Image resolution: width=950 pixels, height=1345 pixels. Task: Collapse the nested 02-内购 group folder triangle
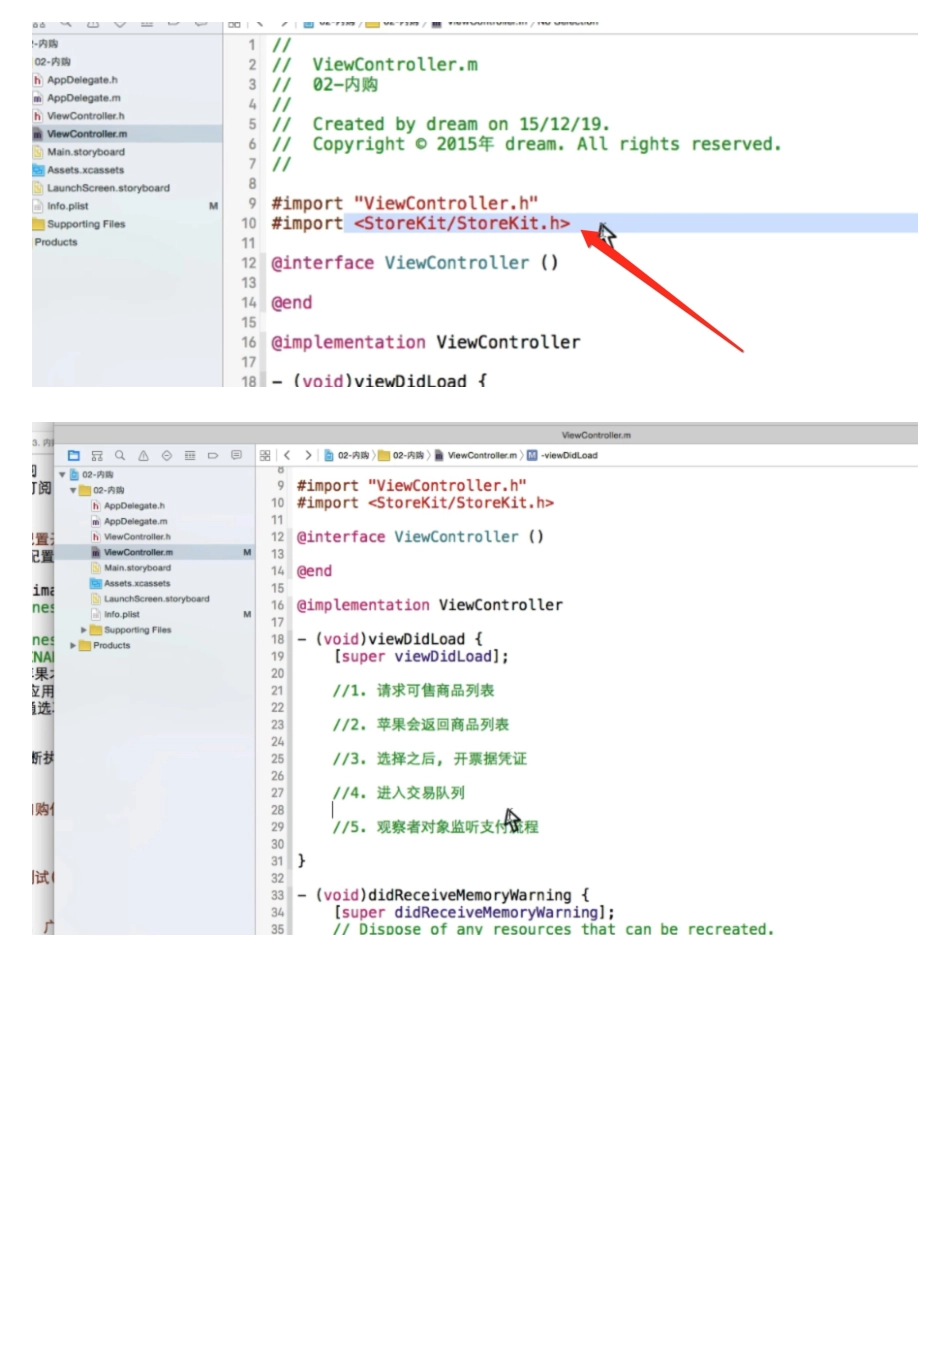[73, 491]
